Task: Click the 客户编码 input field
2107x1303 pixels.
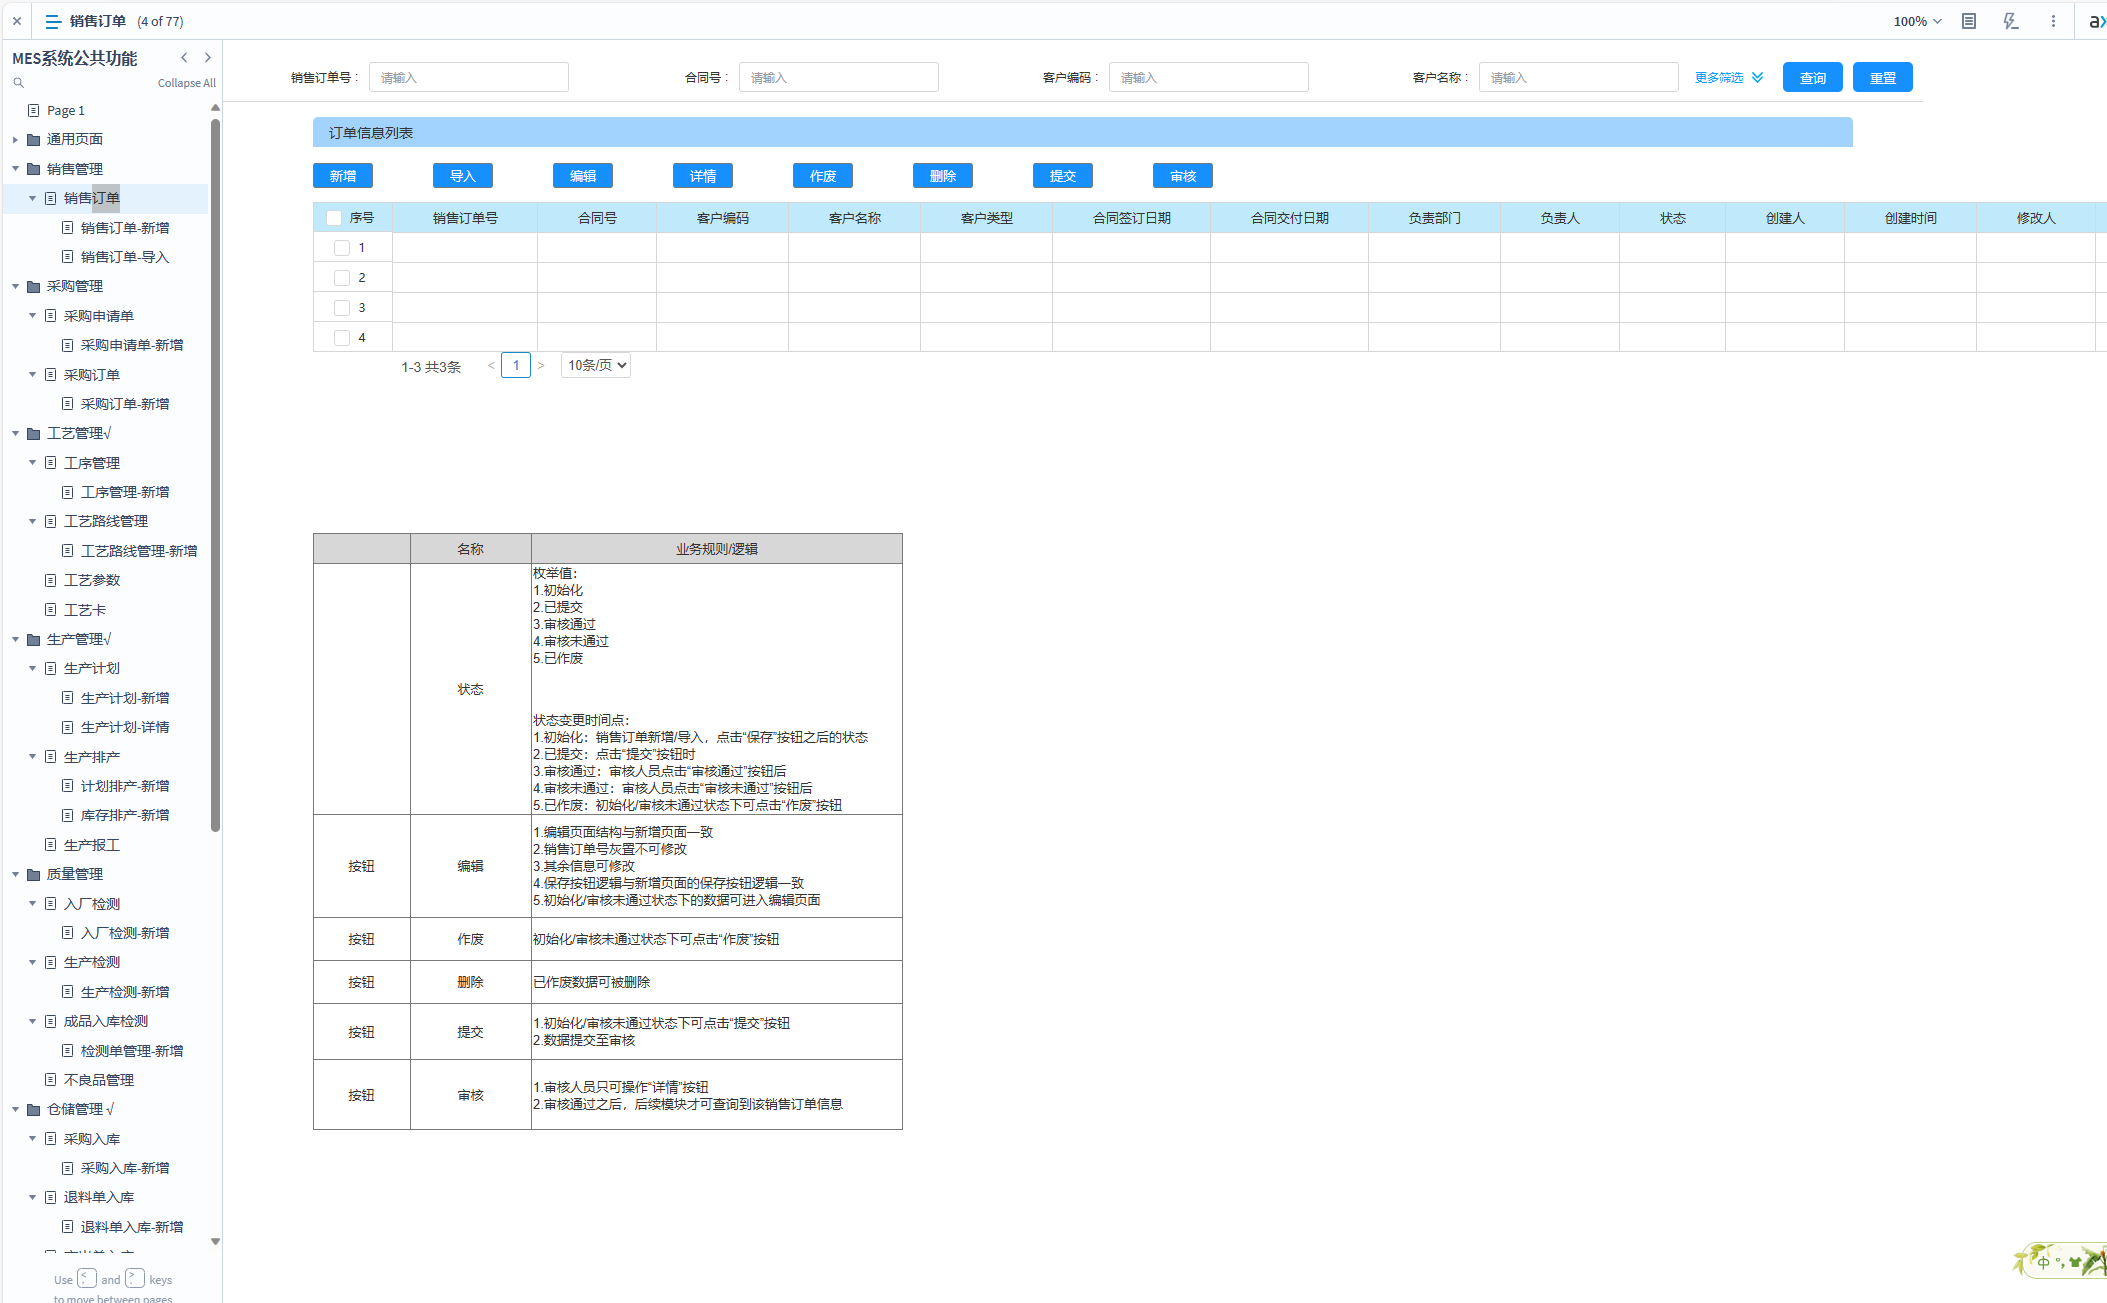Action: coord(1209,77)
